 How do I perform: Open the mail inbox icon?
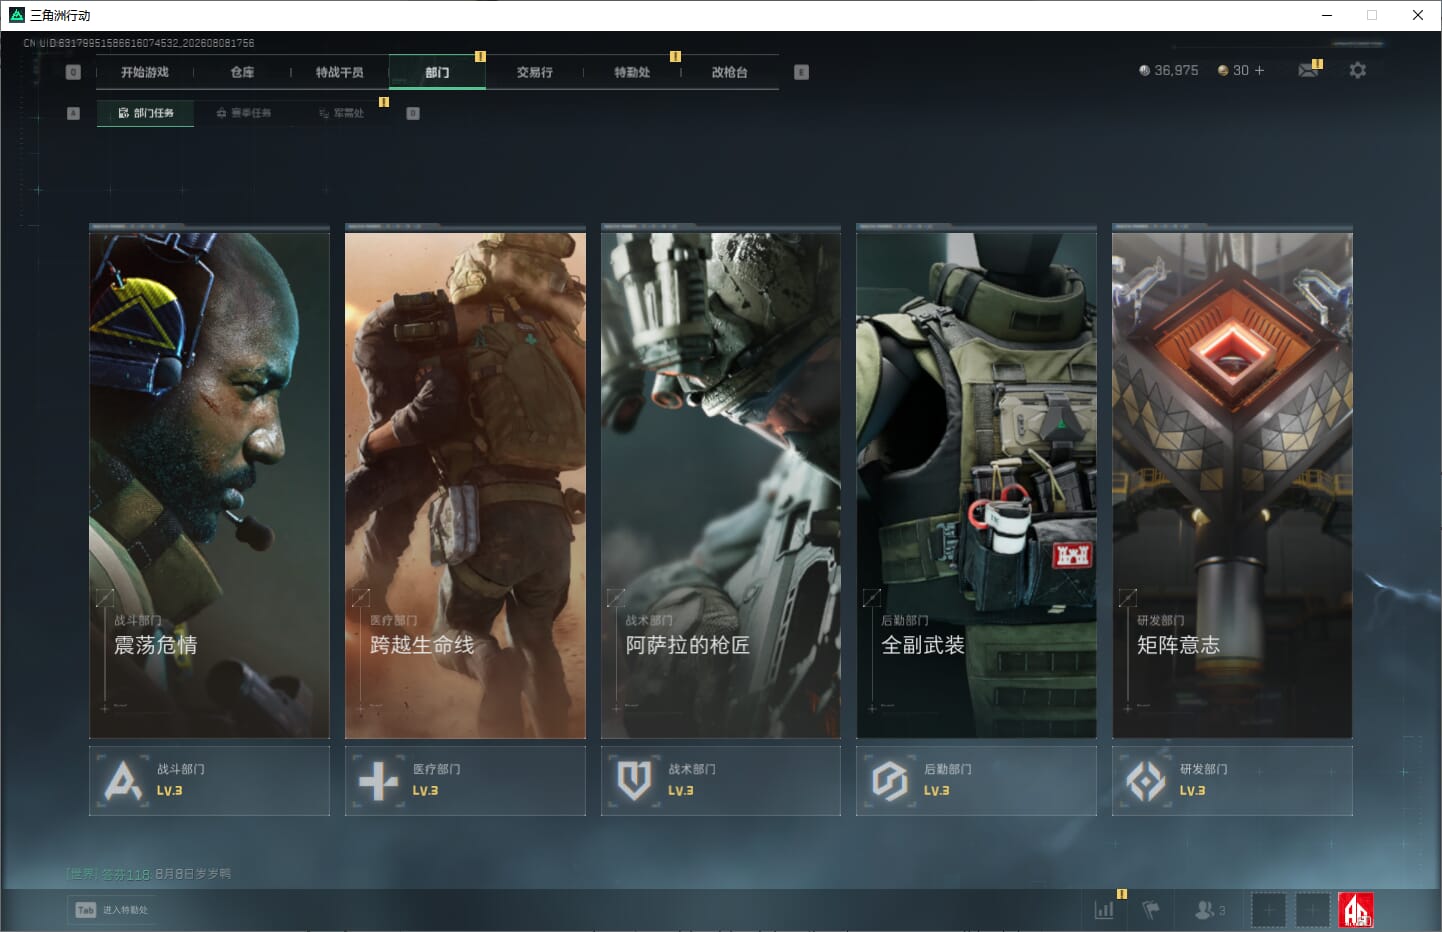pos(1308,70)
